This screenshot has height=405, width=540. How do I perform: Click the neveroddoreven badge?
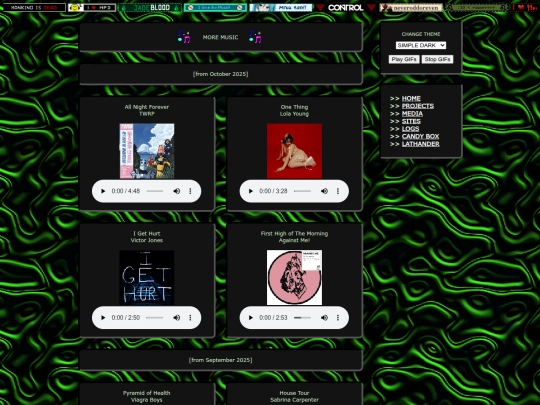pyautogui.click(x=411, y=7)
